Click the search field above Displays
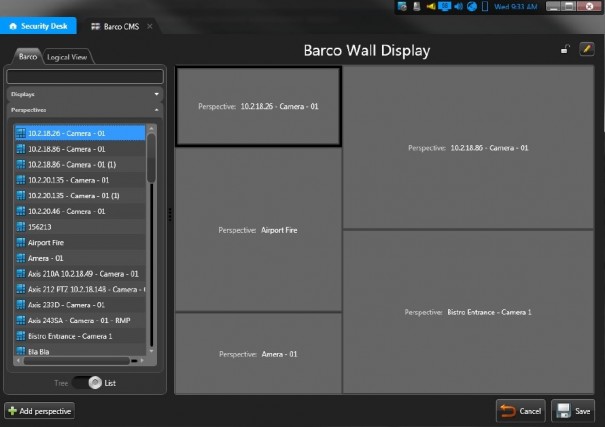 click(x=84, y=76)
